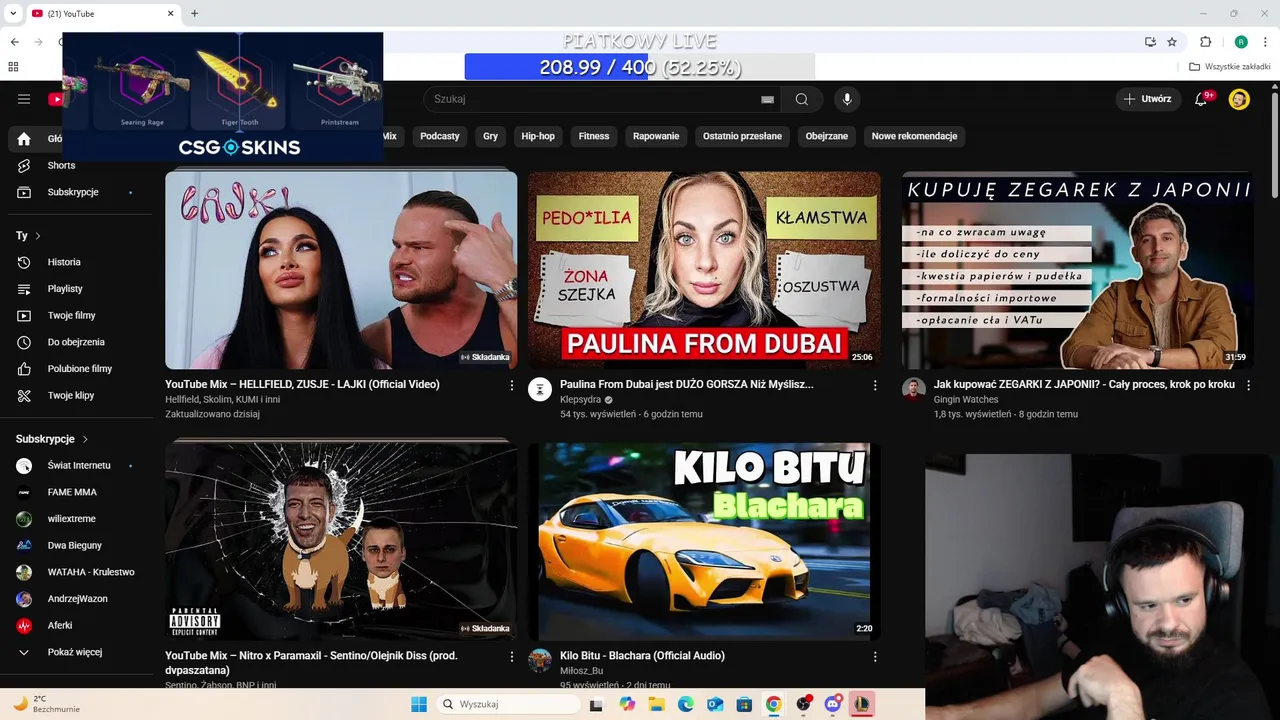Screen dimensions: 1280x720
Task: Open the Gingin Watches channel link
Action: [966, 400]
